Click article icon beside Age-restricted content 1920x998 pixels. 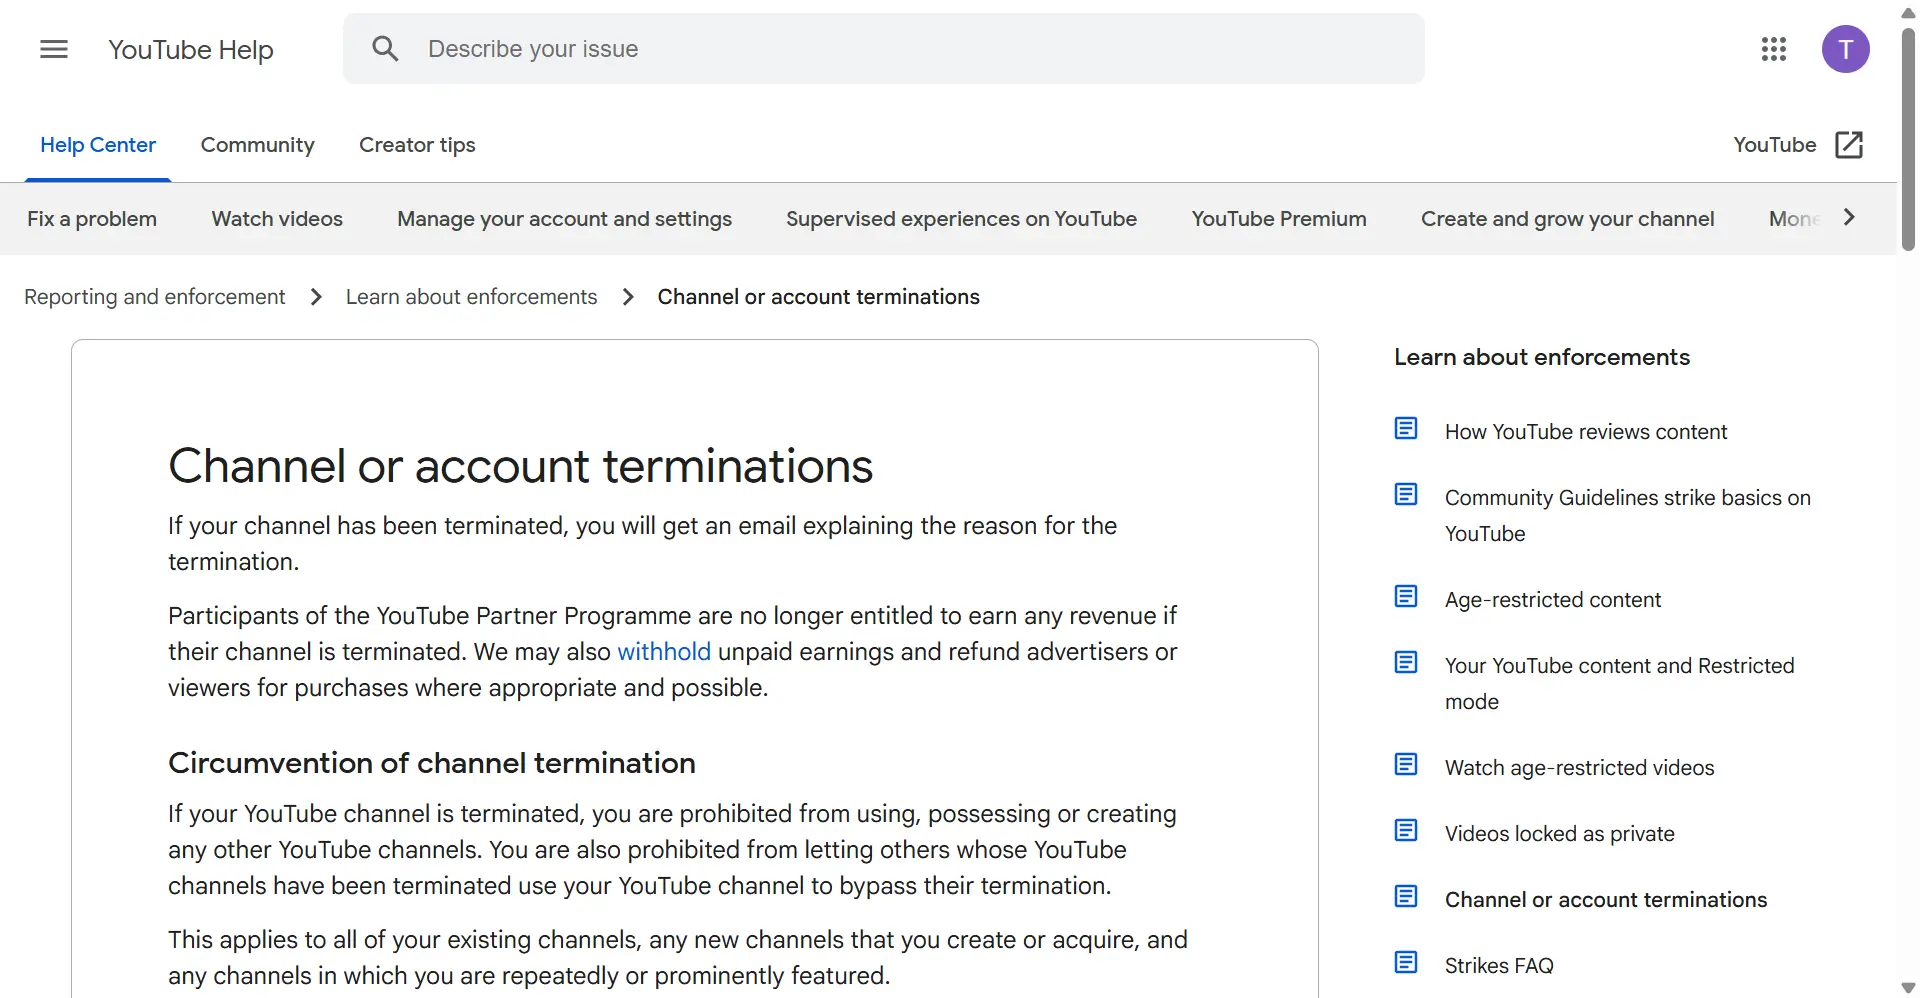[x=1406, y=597]
